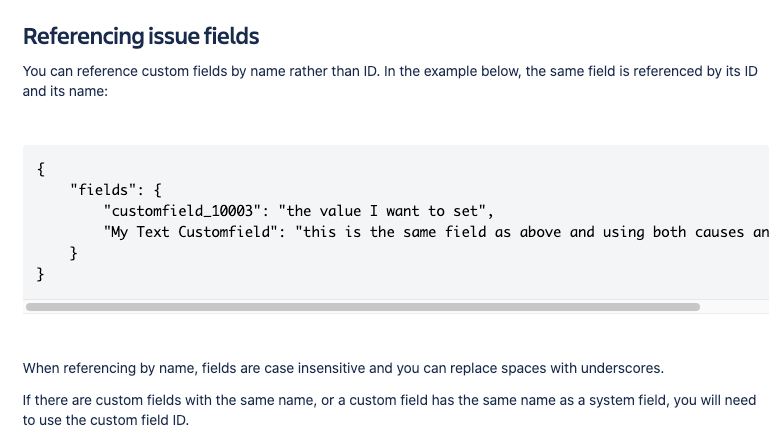Click the "customfield_10003" key in the code
The width and height of the screenshot is (781, 445).
pos(182,211)
